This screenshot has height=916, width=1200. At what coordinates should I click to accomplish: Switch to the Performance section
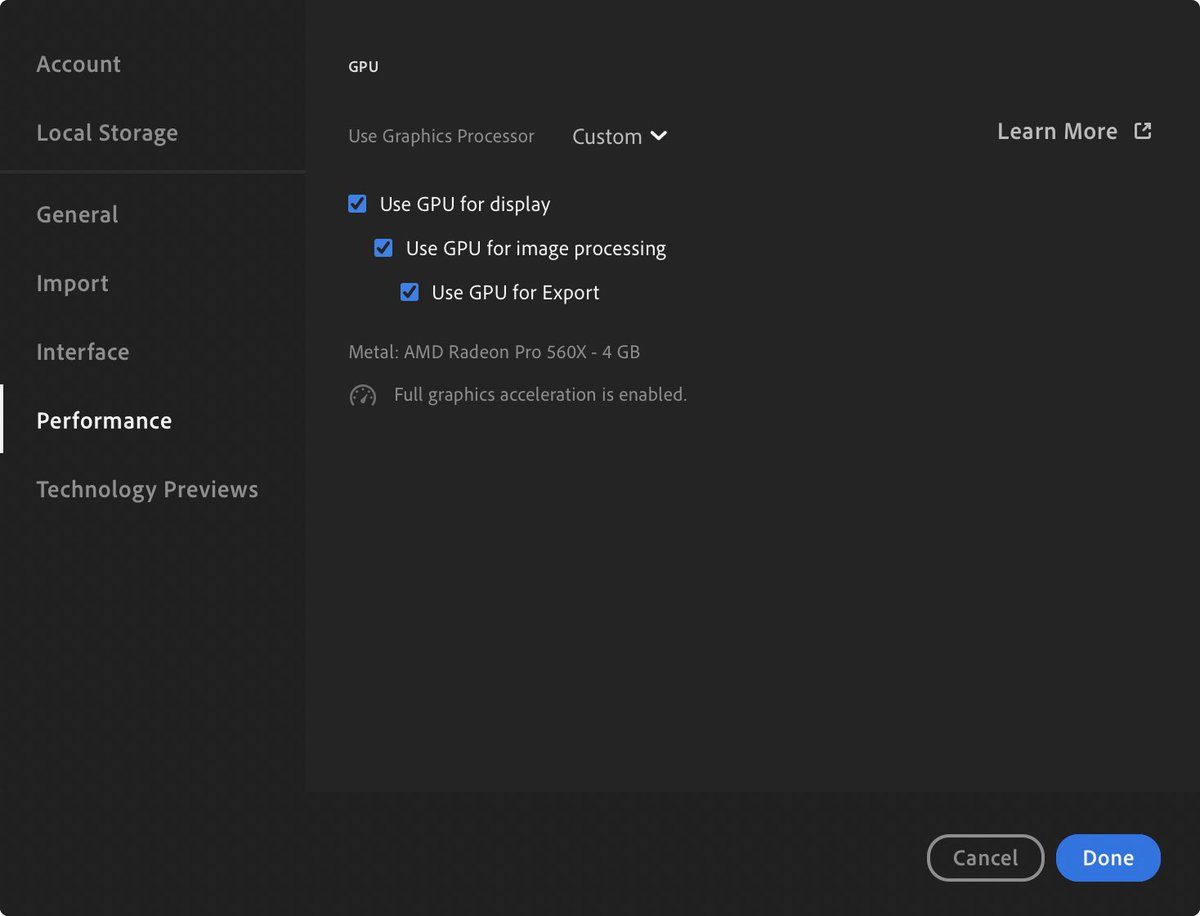(104, 420)
